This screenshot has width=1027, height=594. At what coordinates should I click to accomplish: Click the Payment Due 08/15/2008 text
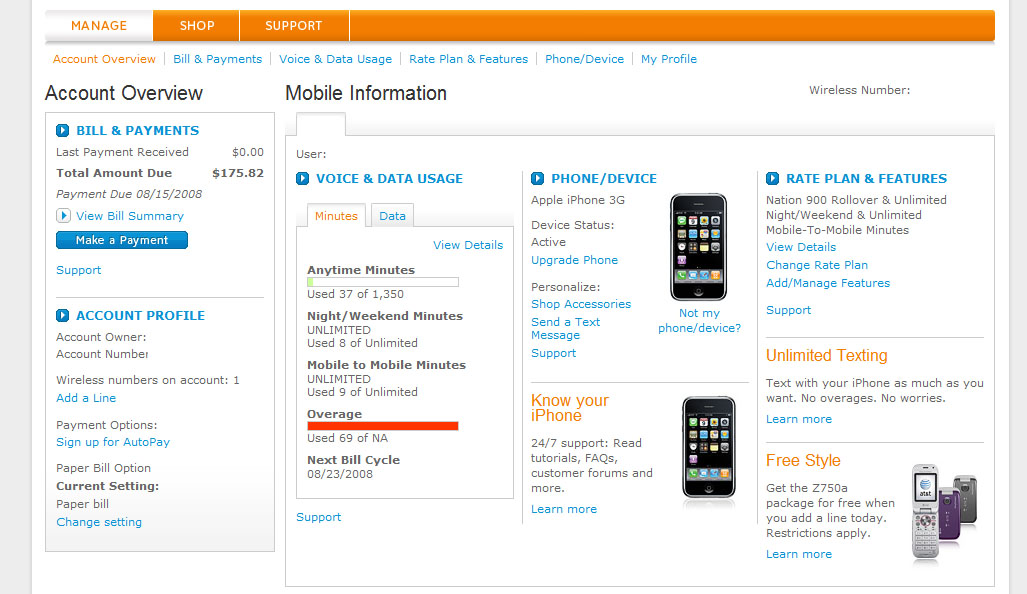point(129,194)
